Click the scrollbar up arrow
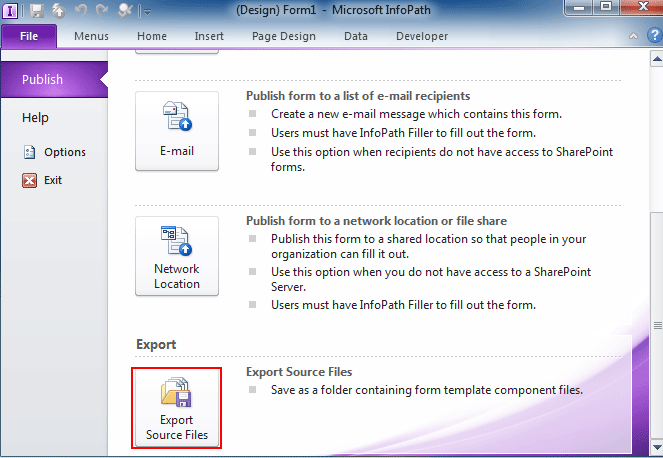Viewport: 663px width, 458px height. point(657,59)
